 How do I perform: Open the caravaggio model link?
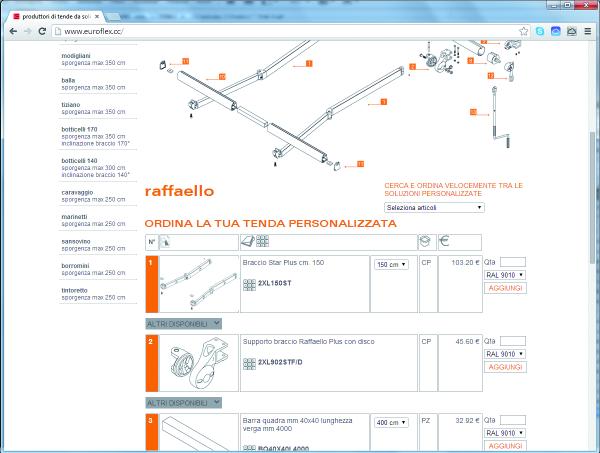coord(77,192)
